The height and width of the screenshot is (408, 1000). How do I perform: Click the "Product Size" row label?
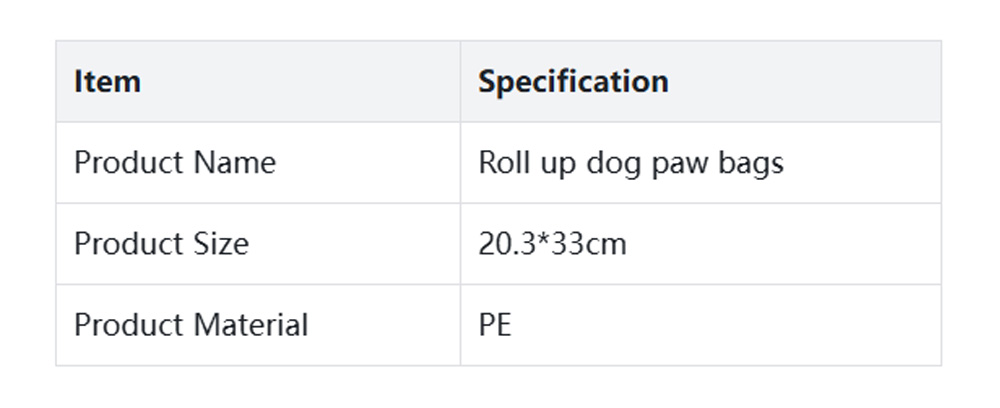point(161,243)
